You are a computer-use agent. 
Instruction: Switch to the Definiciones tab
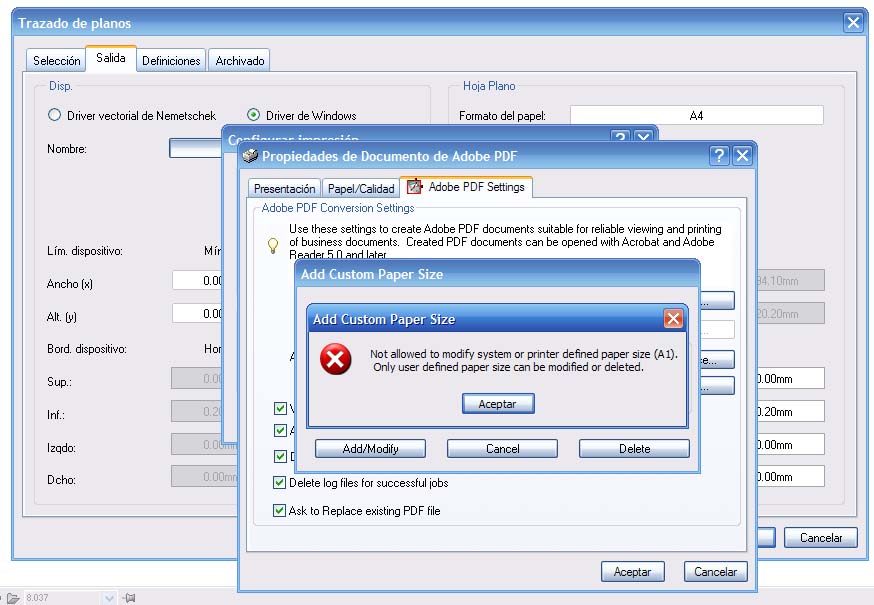171,60
